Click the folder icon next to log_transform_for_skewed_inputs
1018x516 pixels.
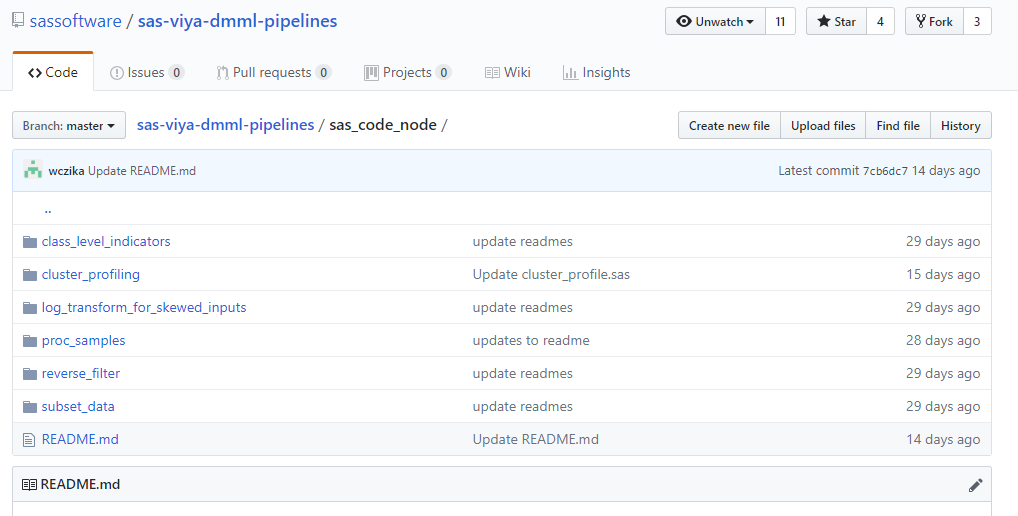click(29, 308)
